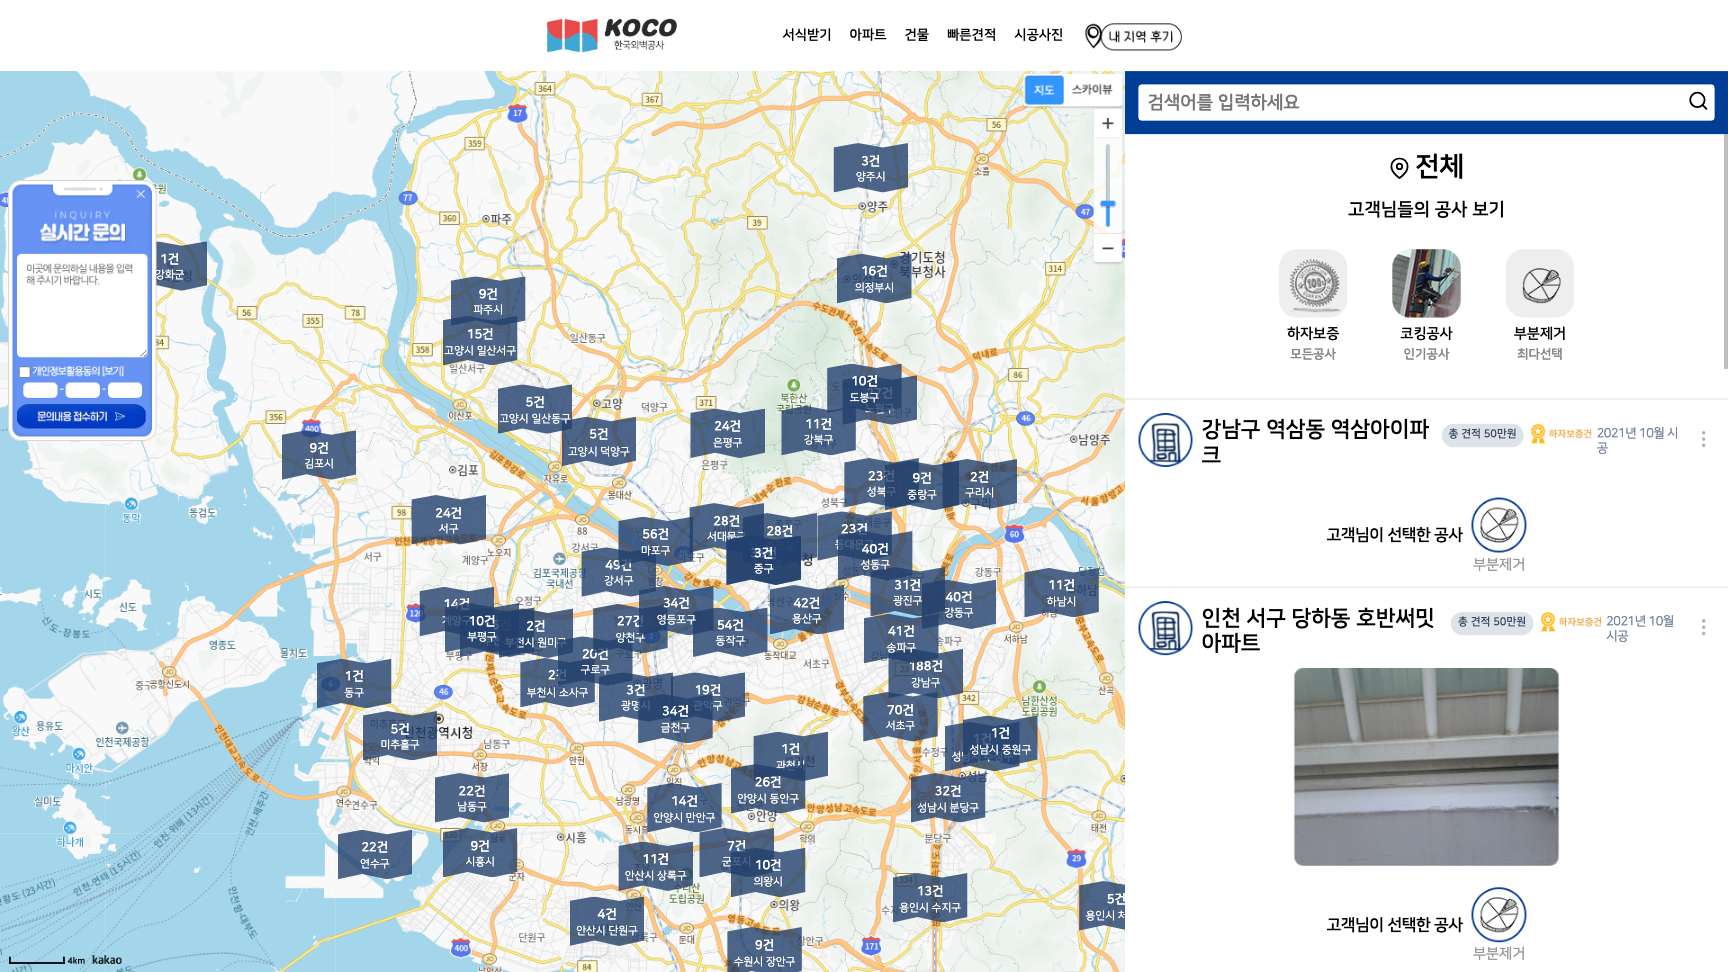The height and width of the screenshot is (972, 1728).
Task: Click the building icon on 역삼아이파크 listing
Action: click(x=1165, y=438)
